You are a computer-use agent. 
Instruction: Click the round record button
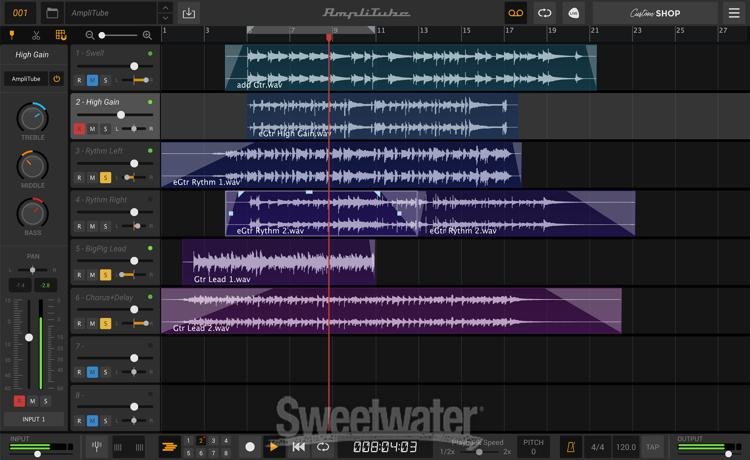pos(250,447)
